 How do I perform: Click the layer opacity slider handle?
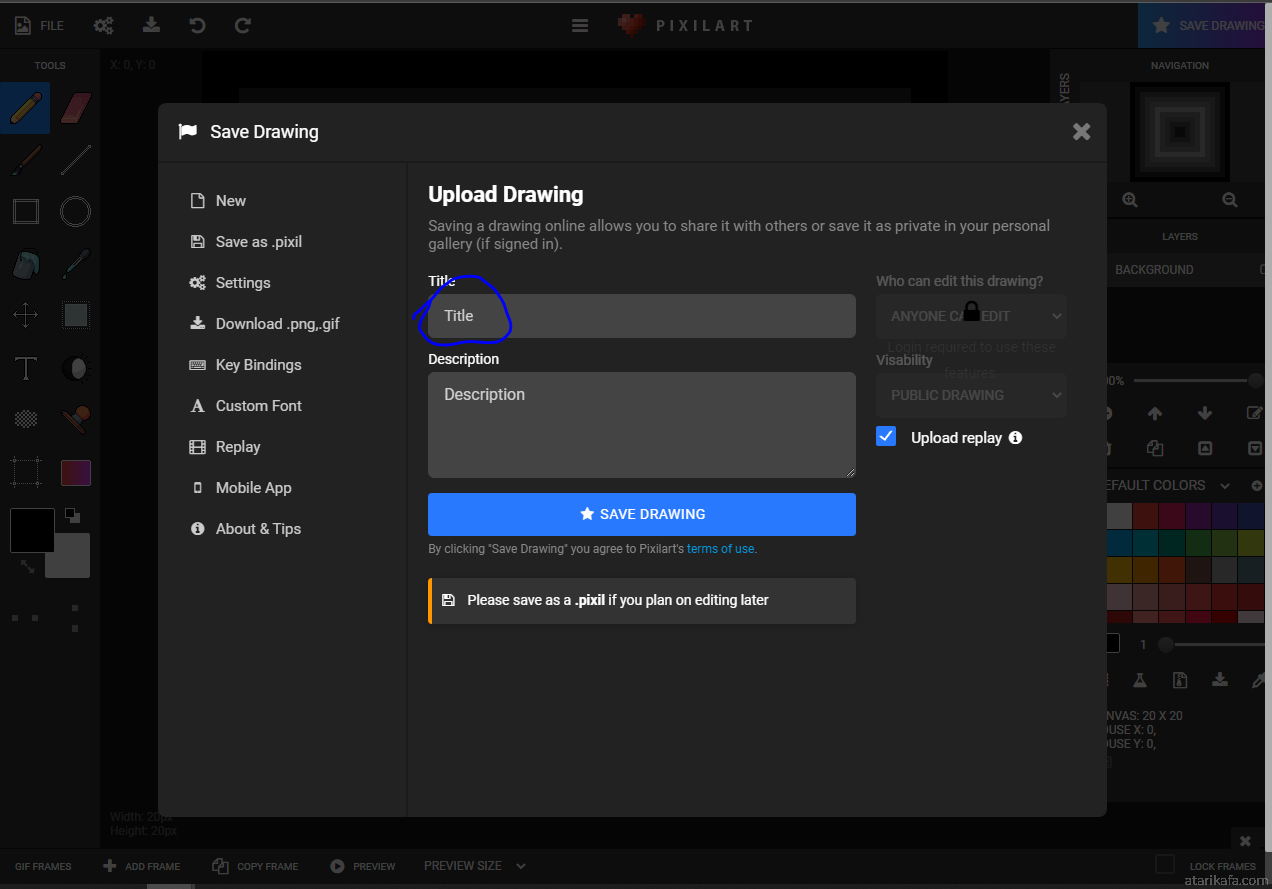point(1255,380)
